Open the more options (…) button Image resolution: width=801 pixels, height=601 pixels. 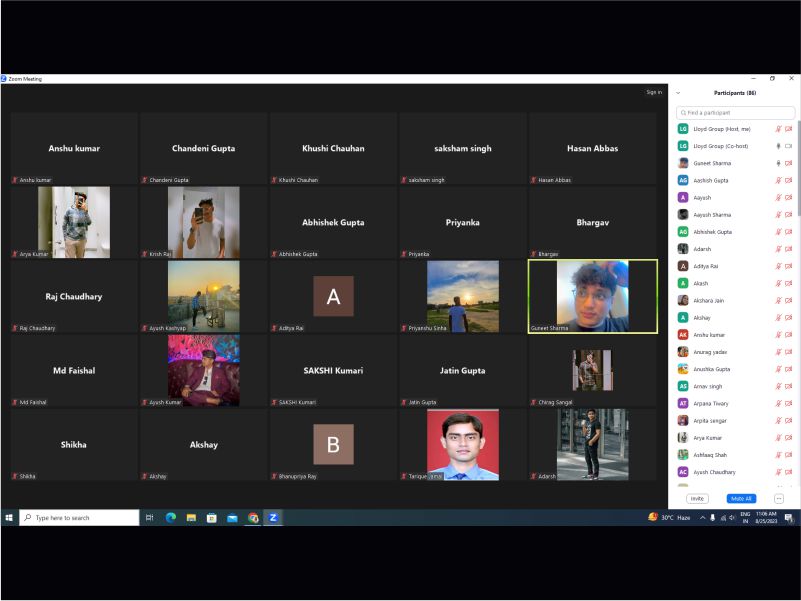coord(779,499)
